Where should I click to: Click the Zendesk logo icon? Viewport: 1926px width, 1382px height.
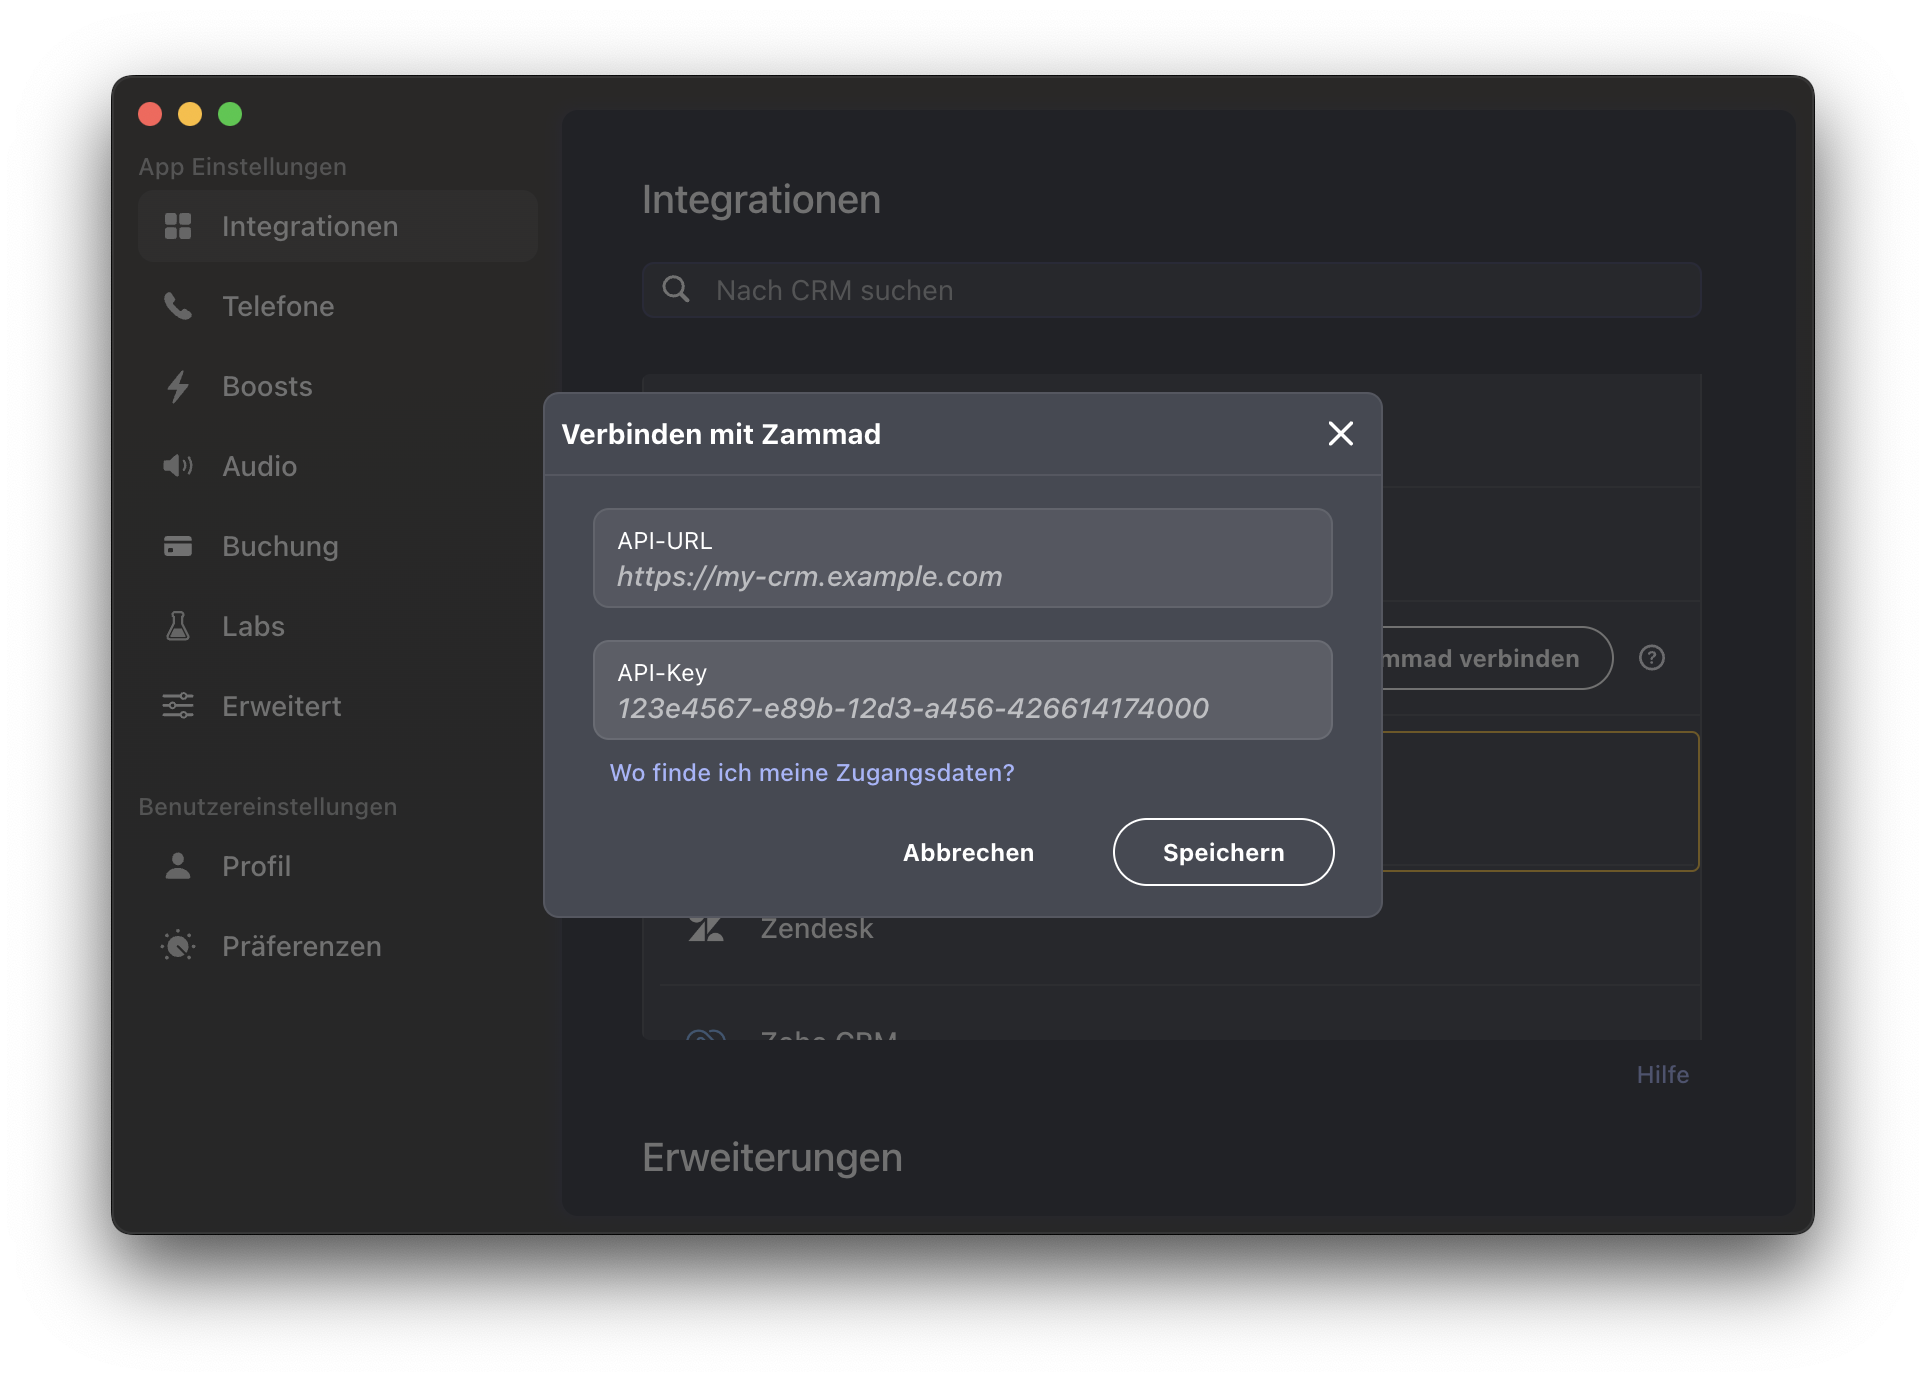pos(706,928)
